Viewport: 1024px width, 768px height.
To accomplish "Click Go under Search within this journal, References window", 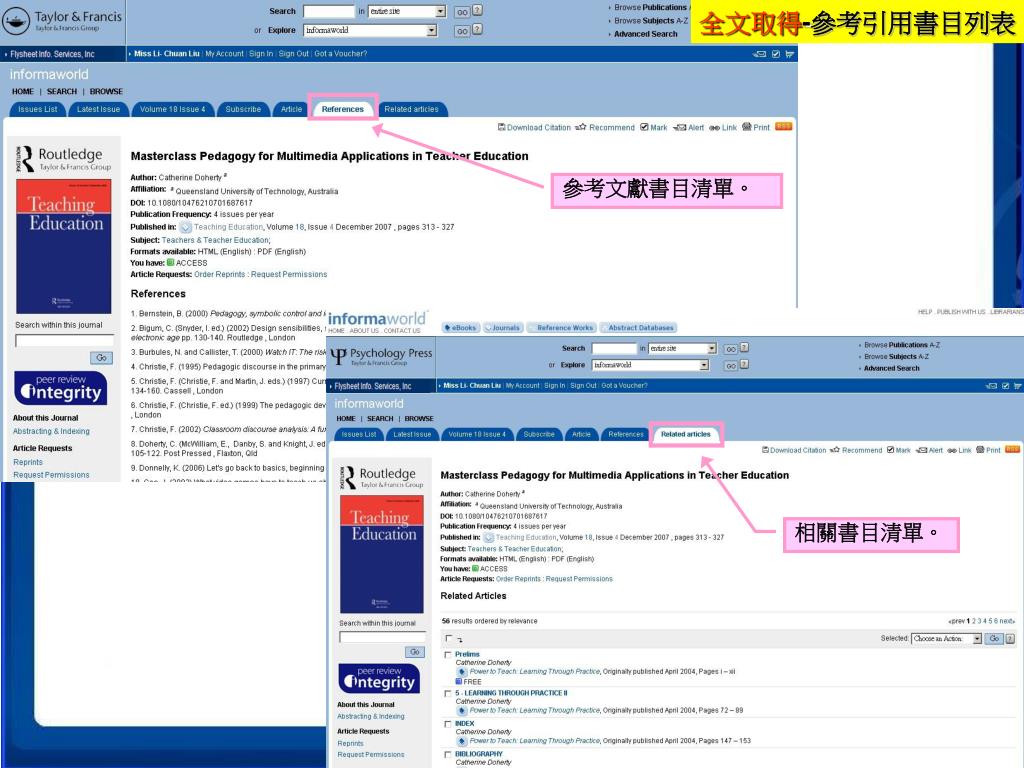I will 102,358.
